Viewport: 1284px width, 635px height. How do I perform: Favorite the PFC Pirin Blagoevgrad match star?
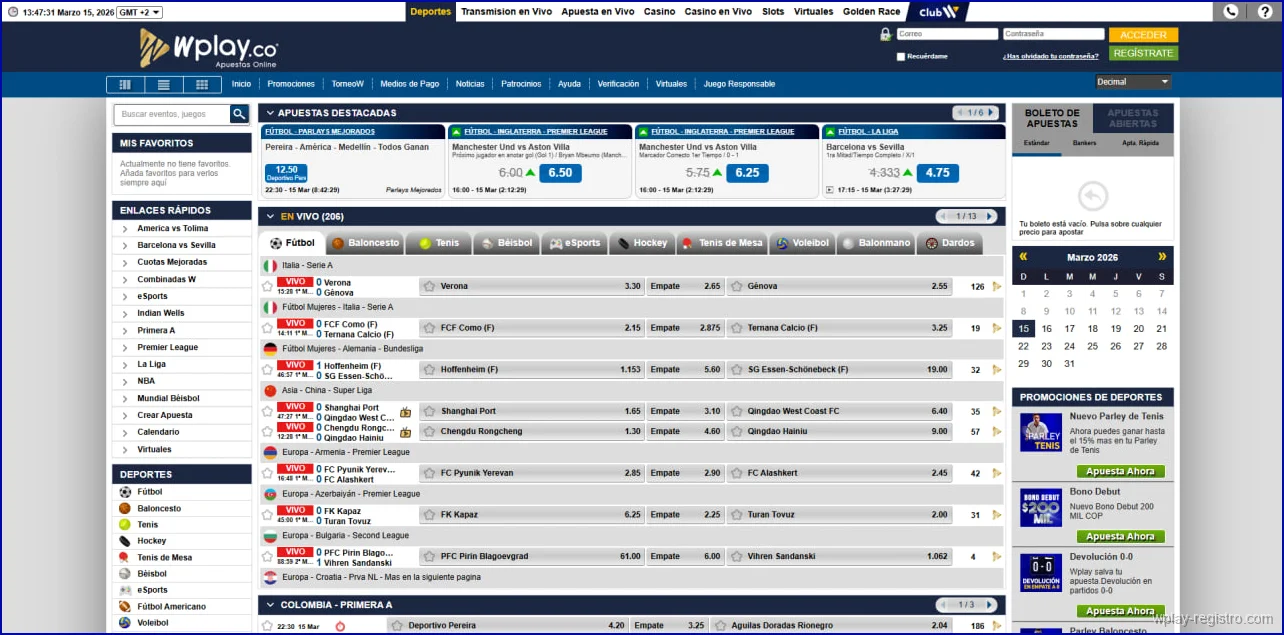pyautogui.click(x=267, y=556)
